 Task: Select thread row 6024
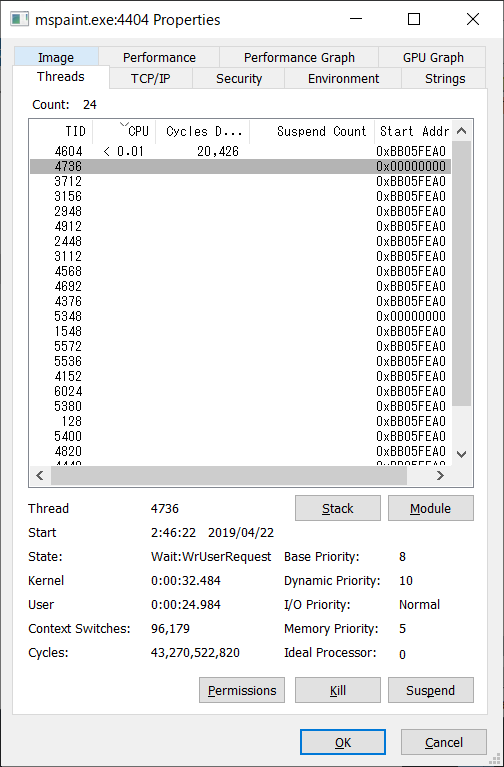(240, 391)
